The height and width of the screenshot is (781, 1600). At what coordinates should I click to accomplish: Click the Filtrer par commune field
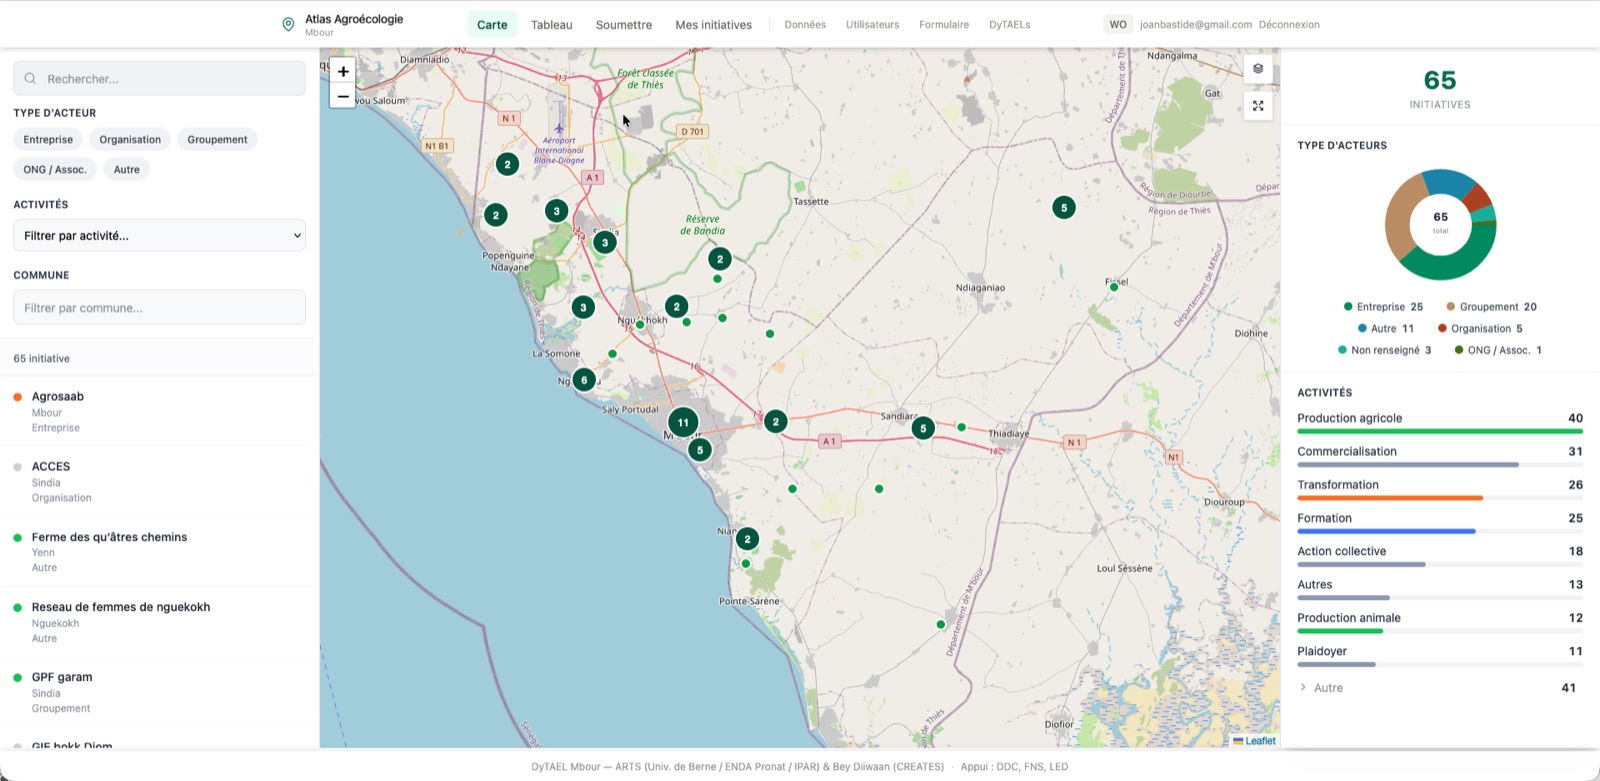pyautogui.click(x=159, y=308)
